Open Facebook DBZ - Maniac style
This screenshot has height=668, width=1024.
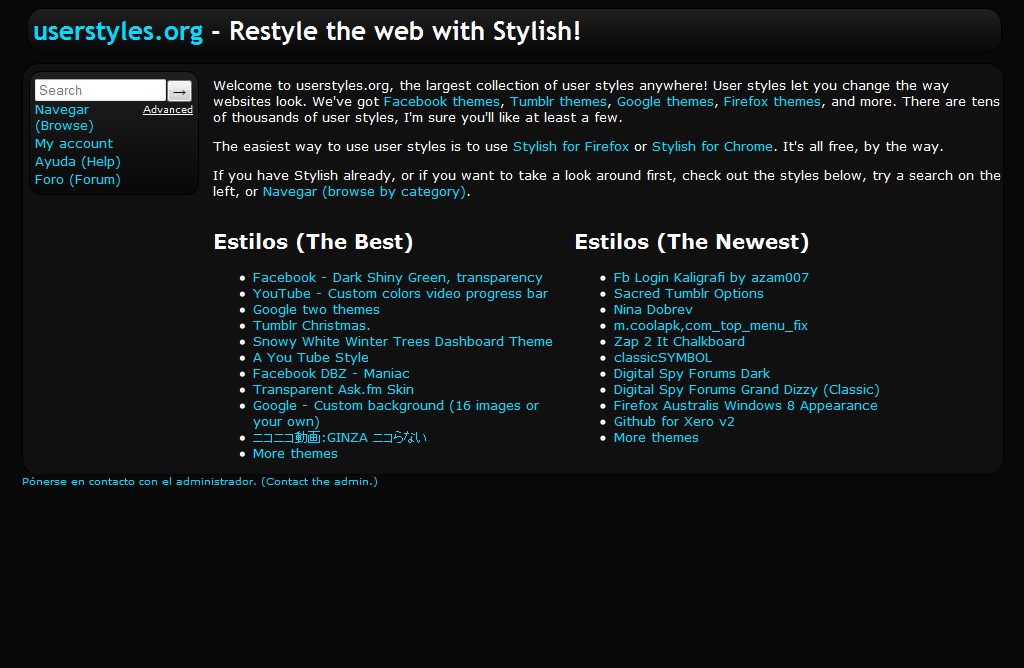click(331, 374)
